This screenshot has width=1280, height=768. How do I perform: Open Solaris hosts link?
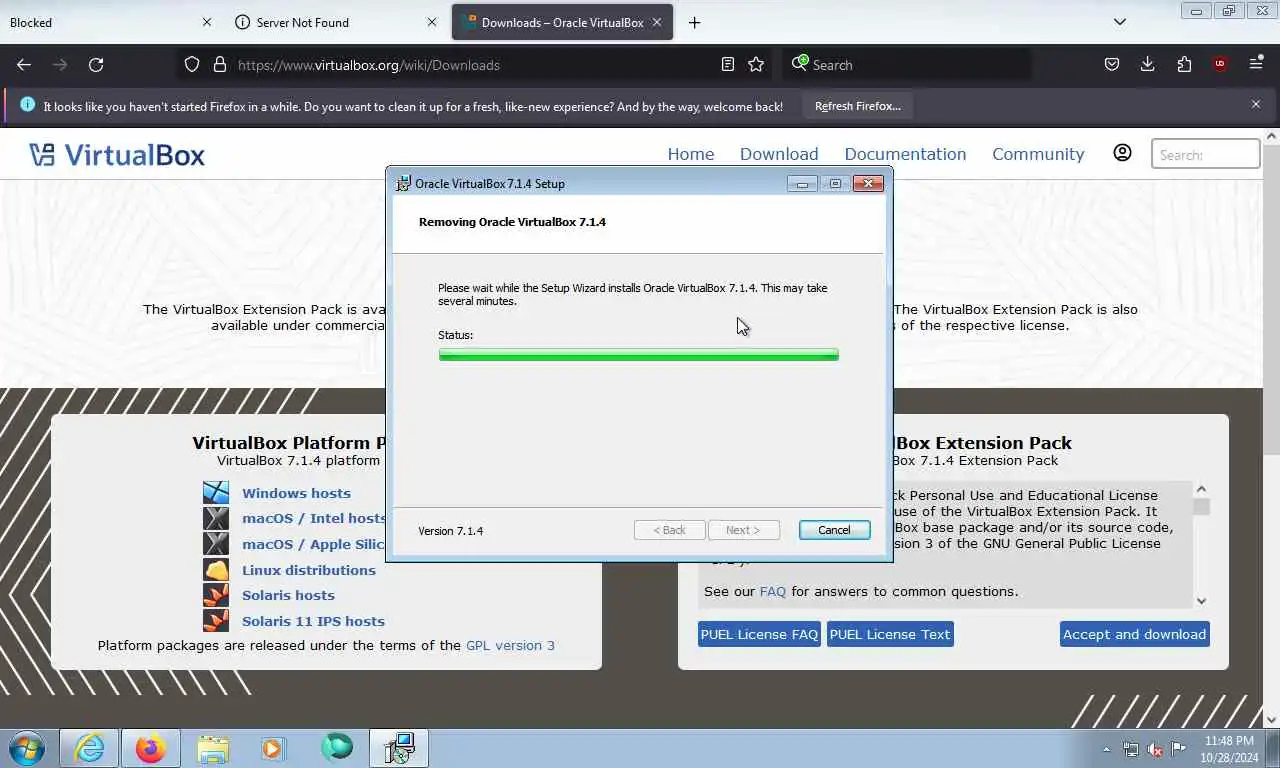click(288, 595)
